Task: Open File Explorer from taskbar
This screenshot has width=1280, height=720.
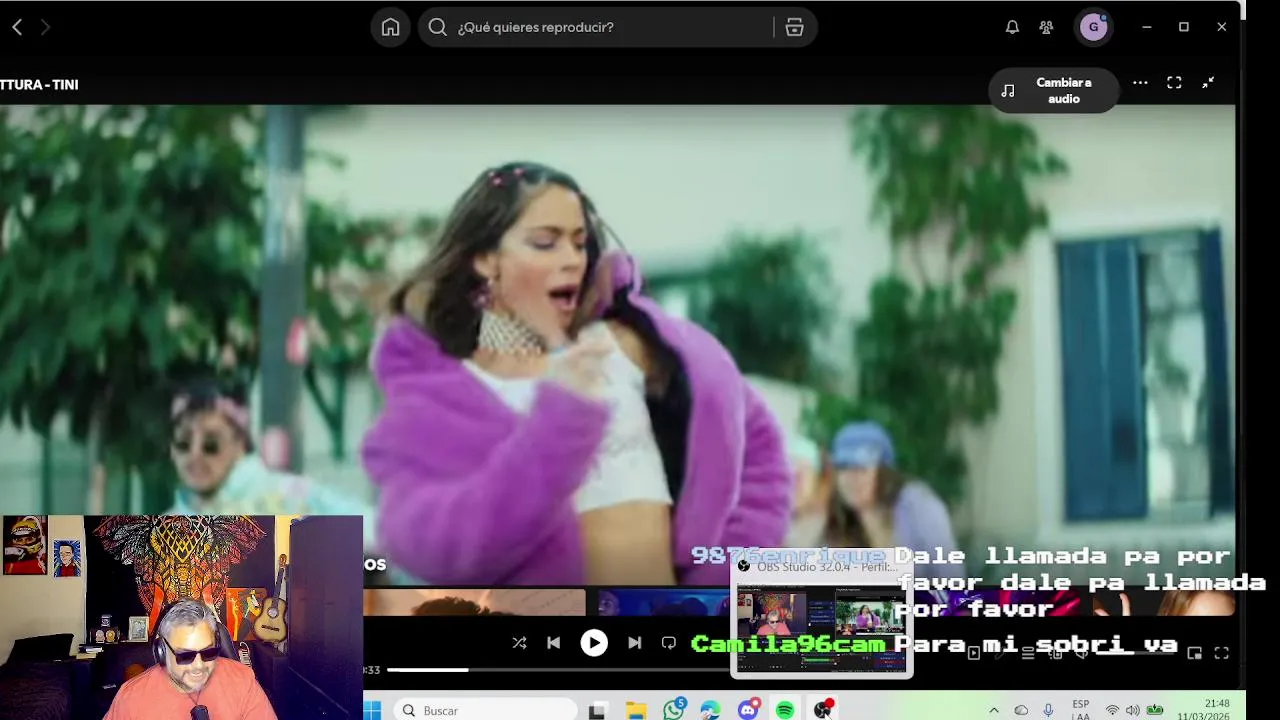Action: [636, 711]
